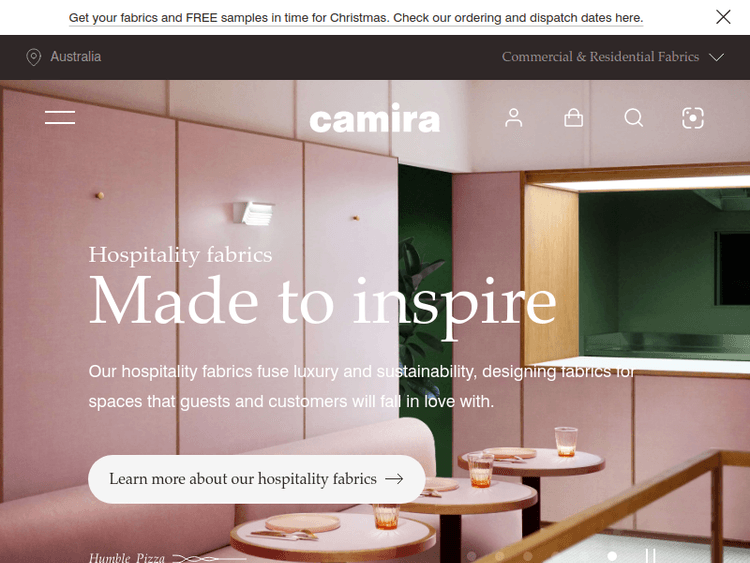Click the location pin icon beside Australia
This screenshot has width=750, height=563.
click(x=33, y=57)
